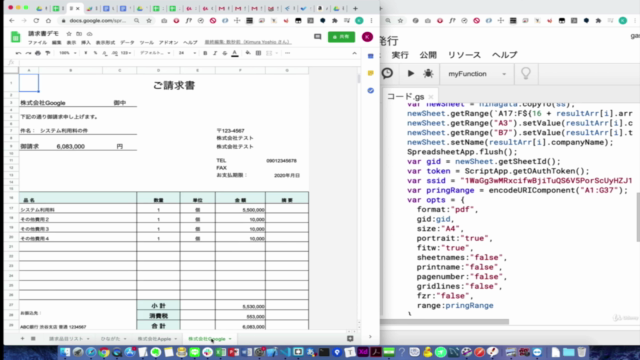
Task: Open a new browser tab with plus
Action: coord(355,8)
